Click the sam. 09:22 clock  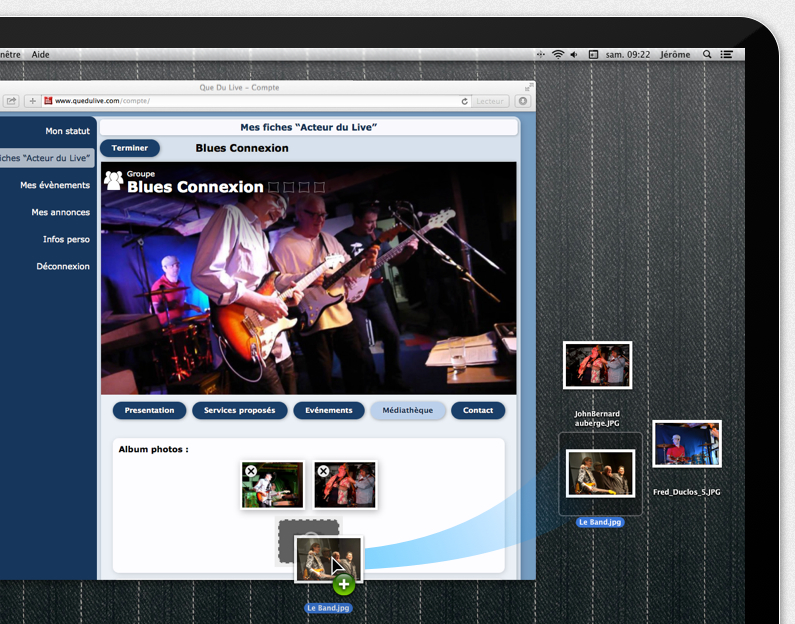pyautogui.click(x=628, y=54)
